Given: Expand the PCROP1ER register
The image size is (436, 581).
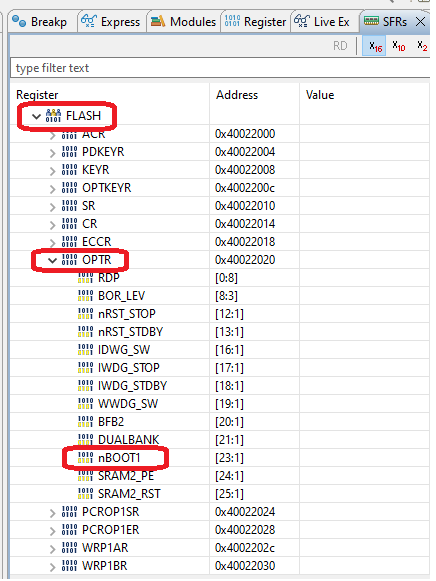Looking at the screenshot, I should click(52, 531).
